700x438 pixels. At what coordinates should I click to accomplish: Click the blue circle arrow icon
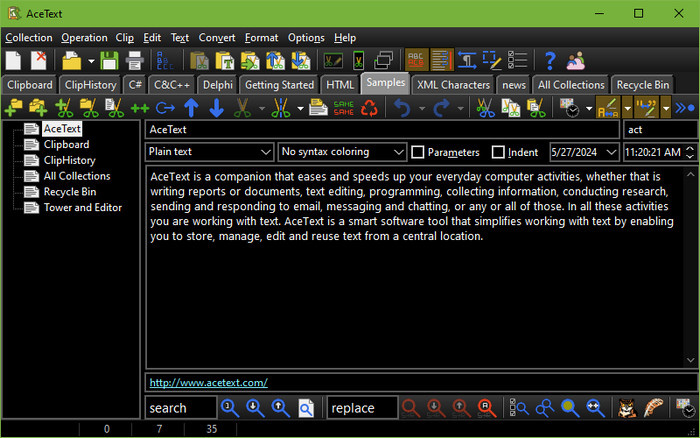[x=165, y=108]
